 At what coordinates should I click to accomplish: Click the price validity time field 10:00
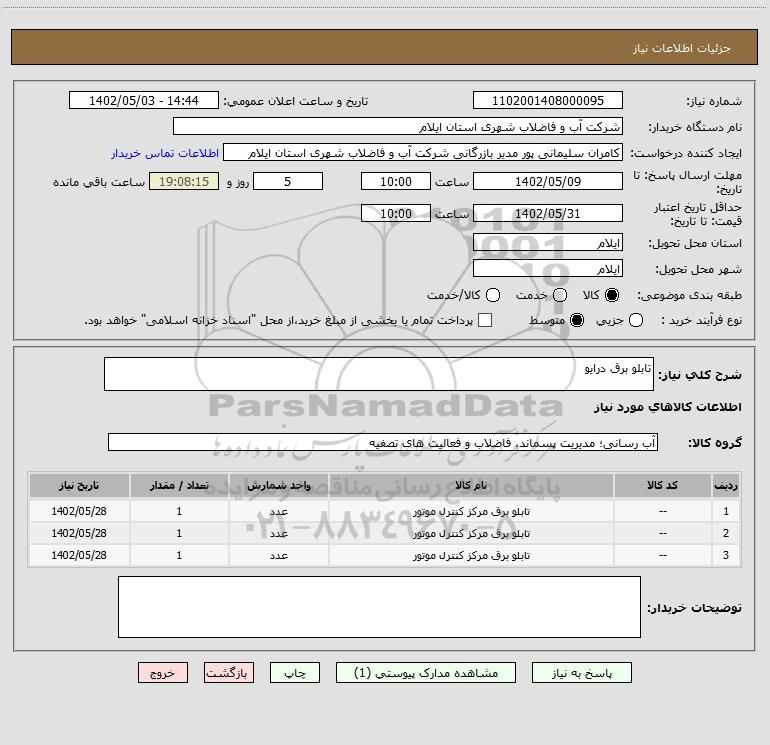coord(396,213)
